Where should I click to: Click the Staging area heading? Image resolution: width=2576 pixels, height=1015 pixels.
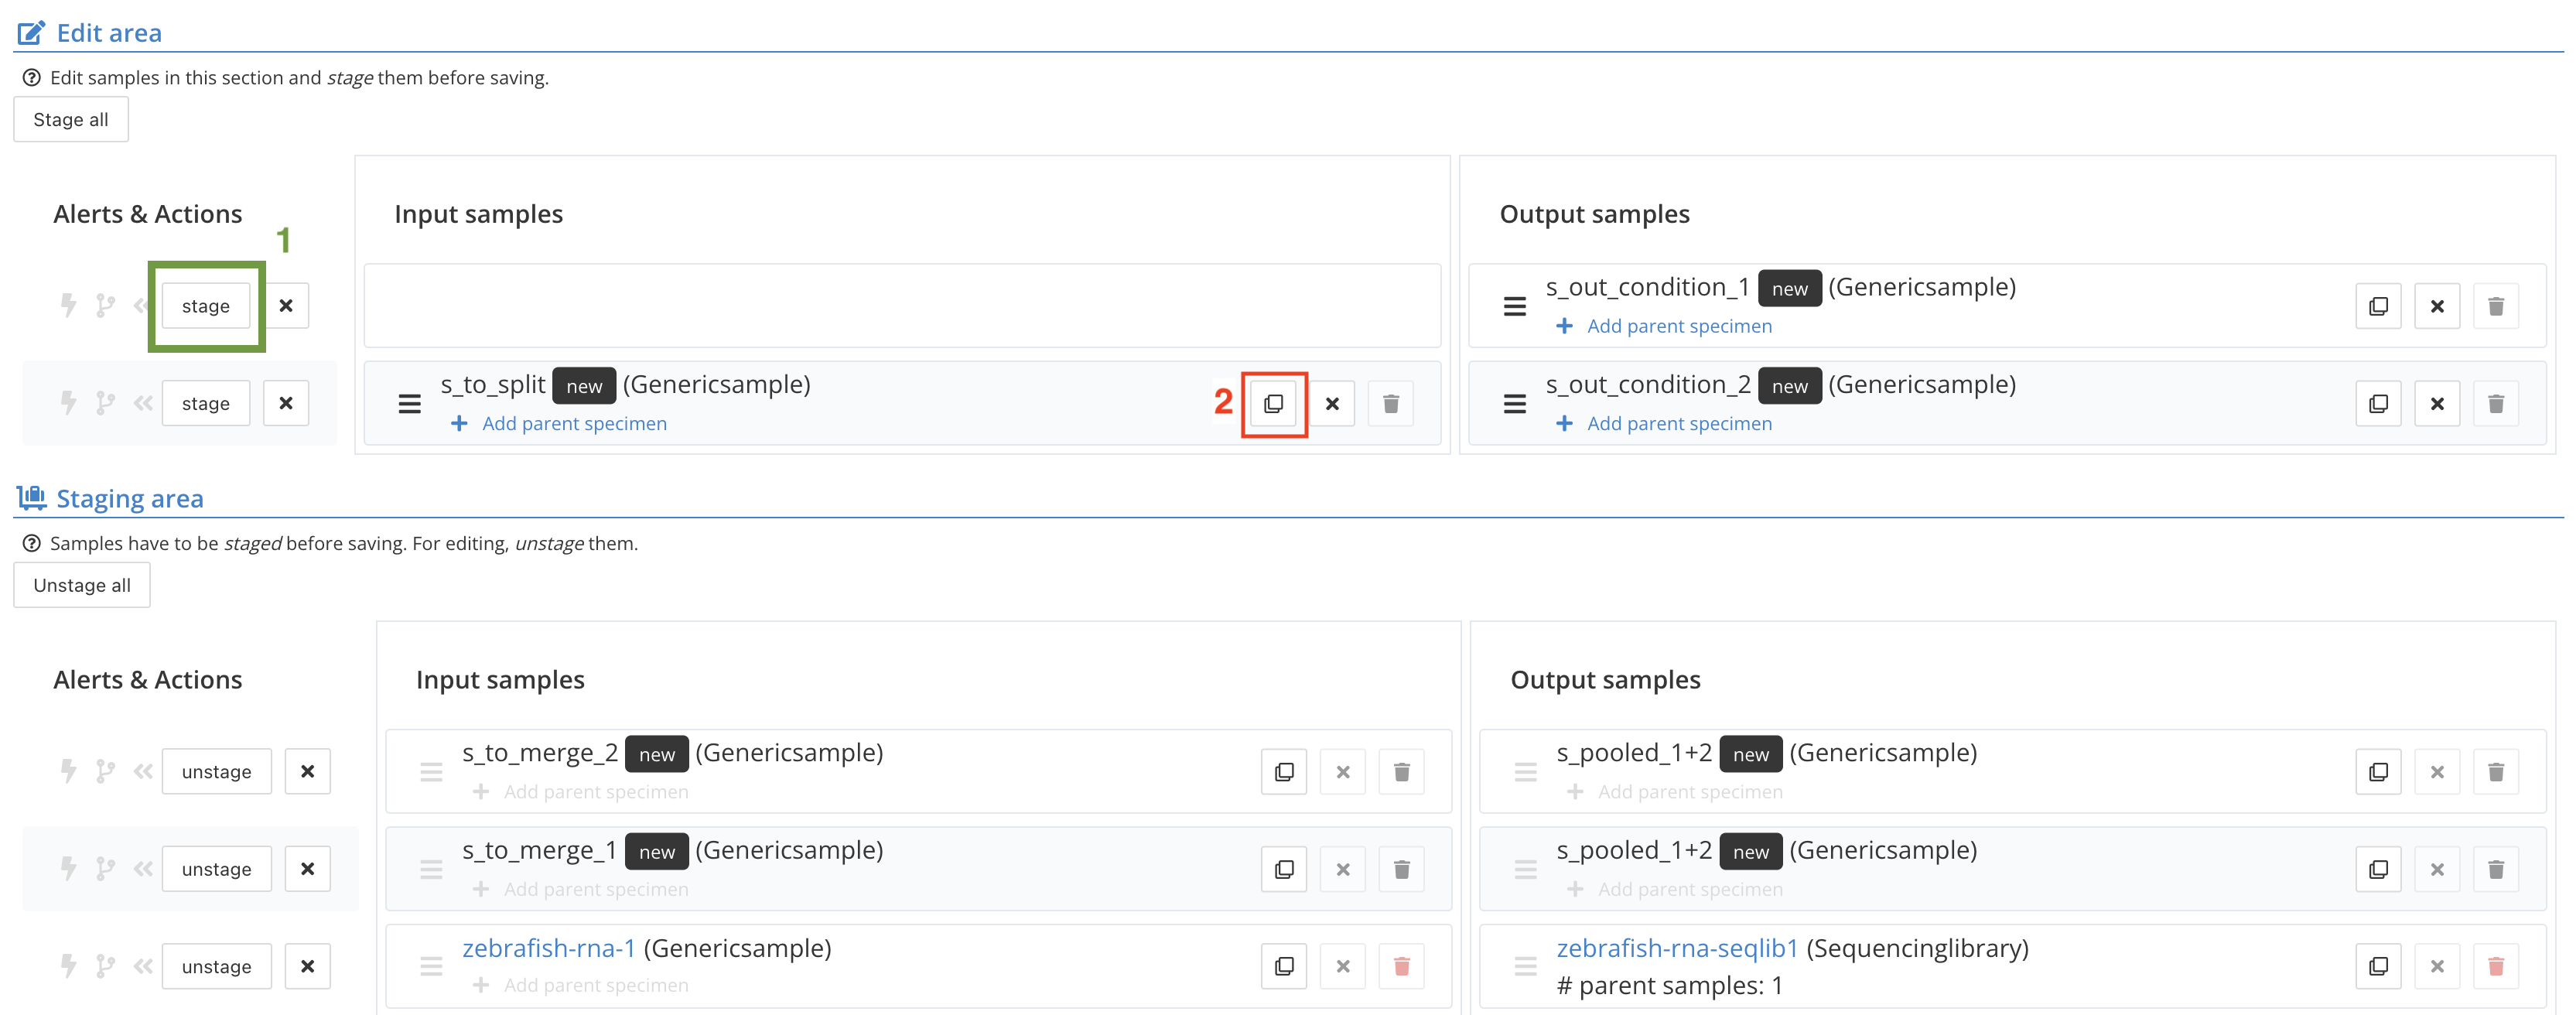[x=130, y=499]
